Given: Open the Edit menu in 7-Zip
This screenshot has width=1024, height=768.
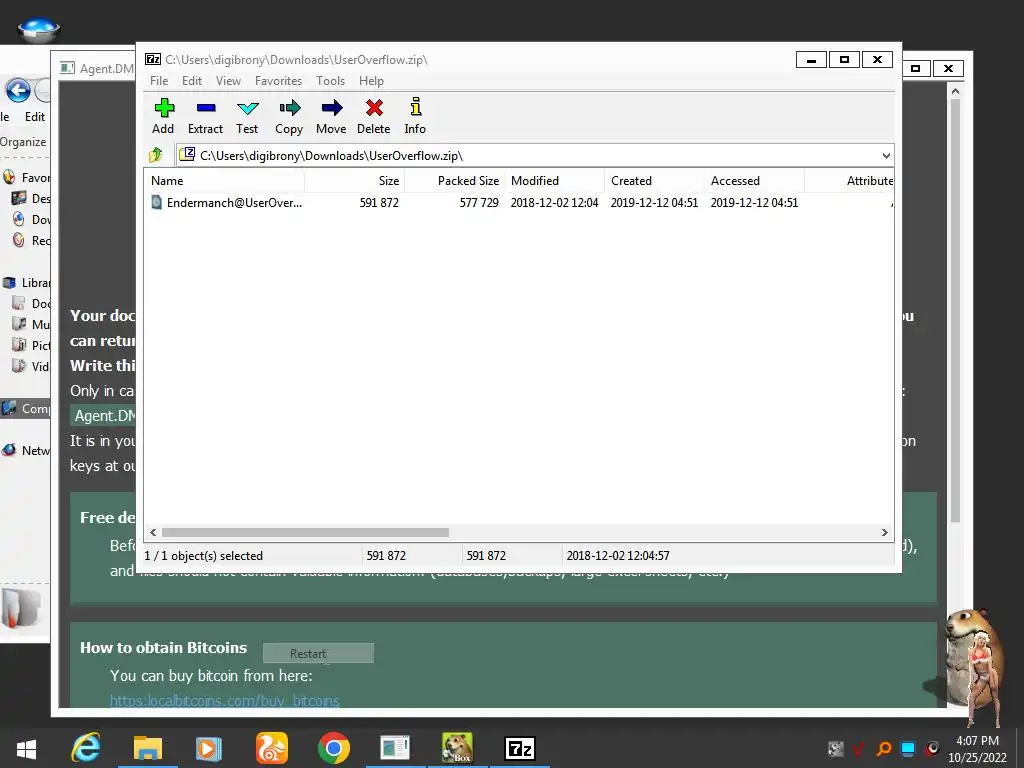Looking at the screenshot, I should [x=192, y=81].
